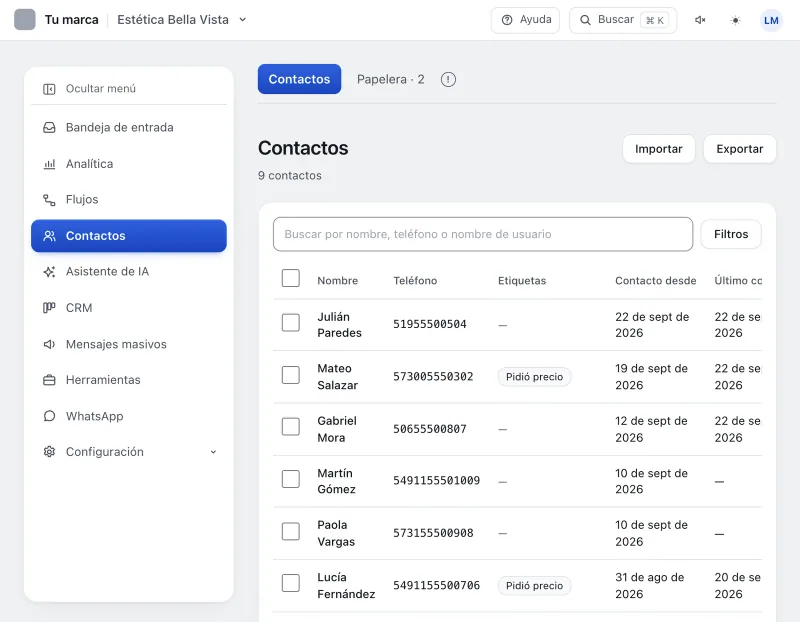Click the Importar button
The height and width of the screenshot is (622, 800).
click(658, 149)
